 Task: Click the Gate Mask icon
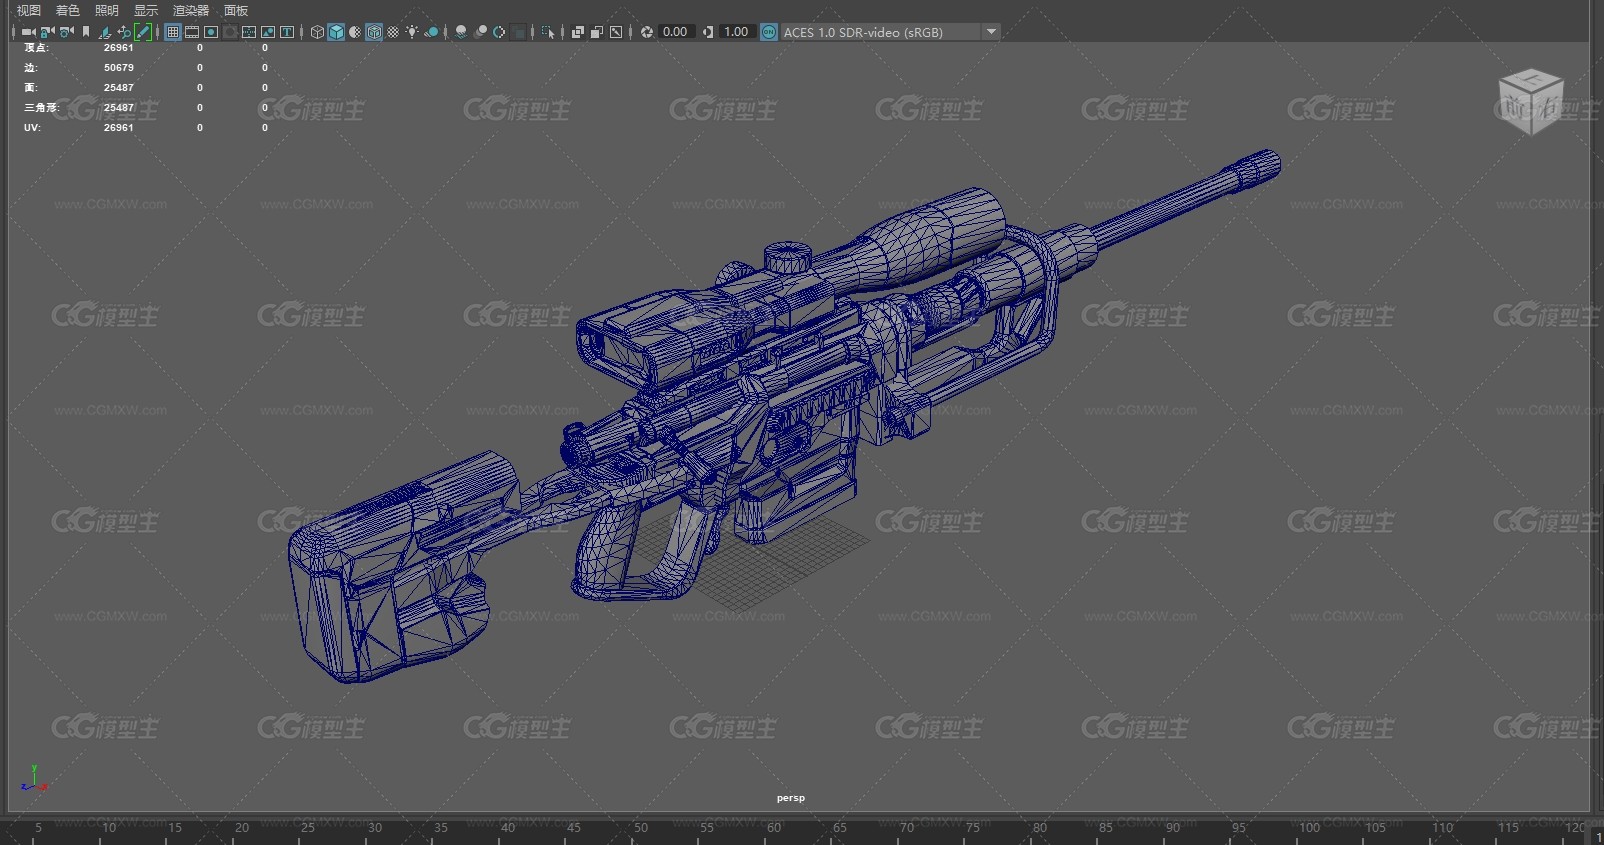230,32
